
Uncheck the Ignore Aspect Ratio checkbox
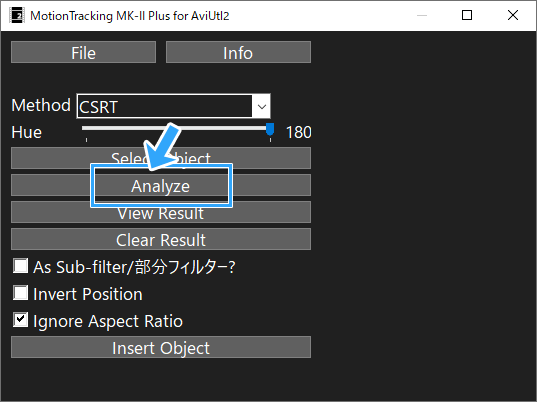pyautogui.click(x=21, y=319)
